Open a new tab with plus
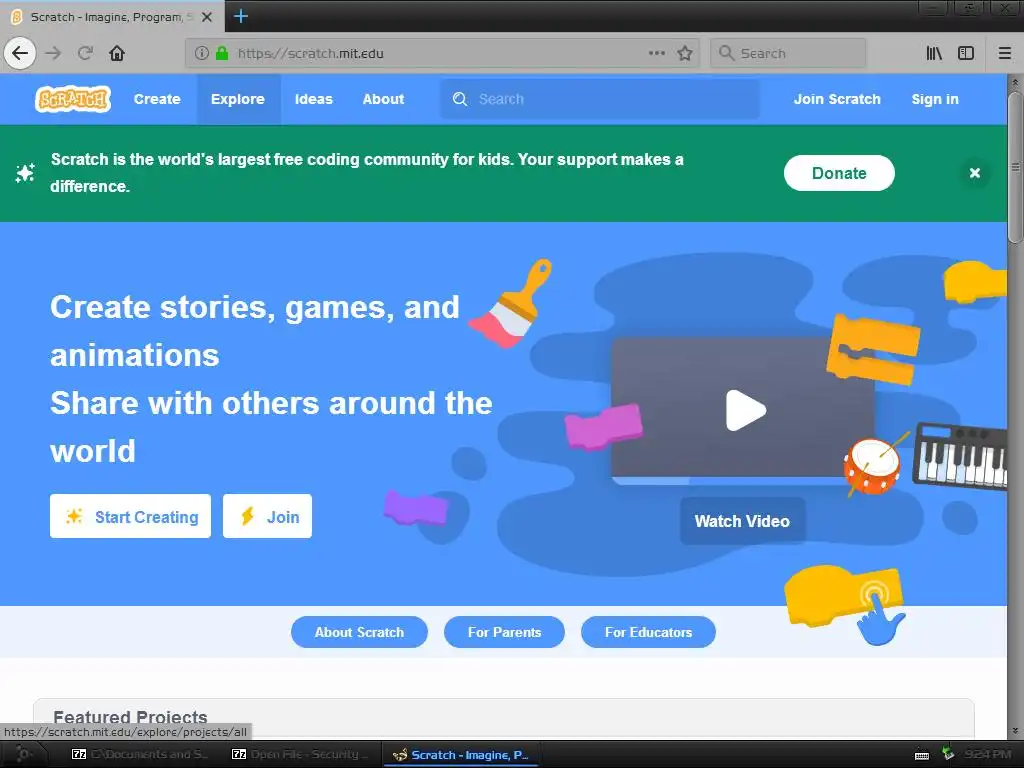This screenshot has height=768, width=1024. tap(240, 16)
